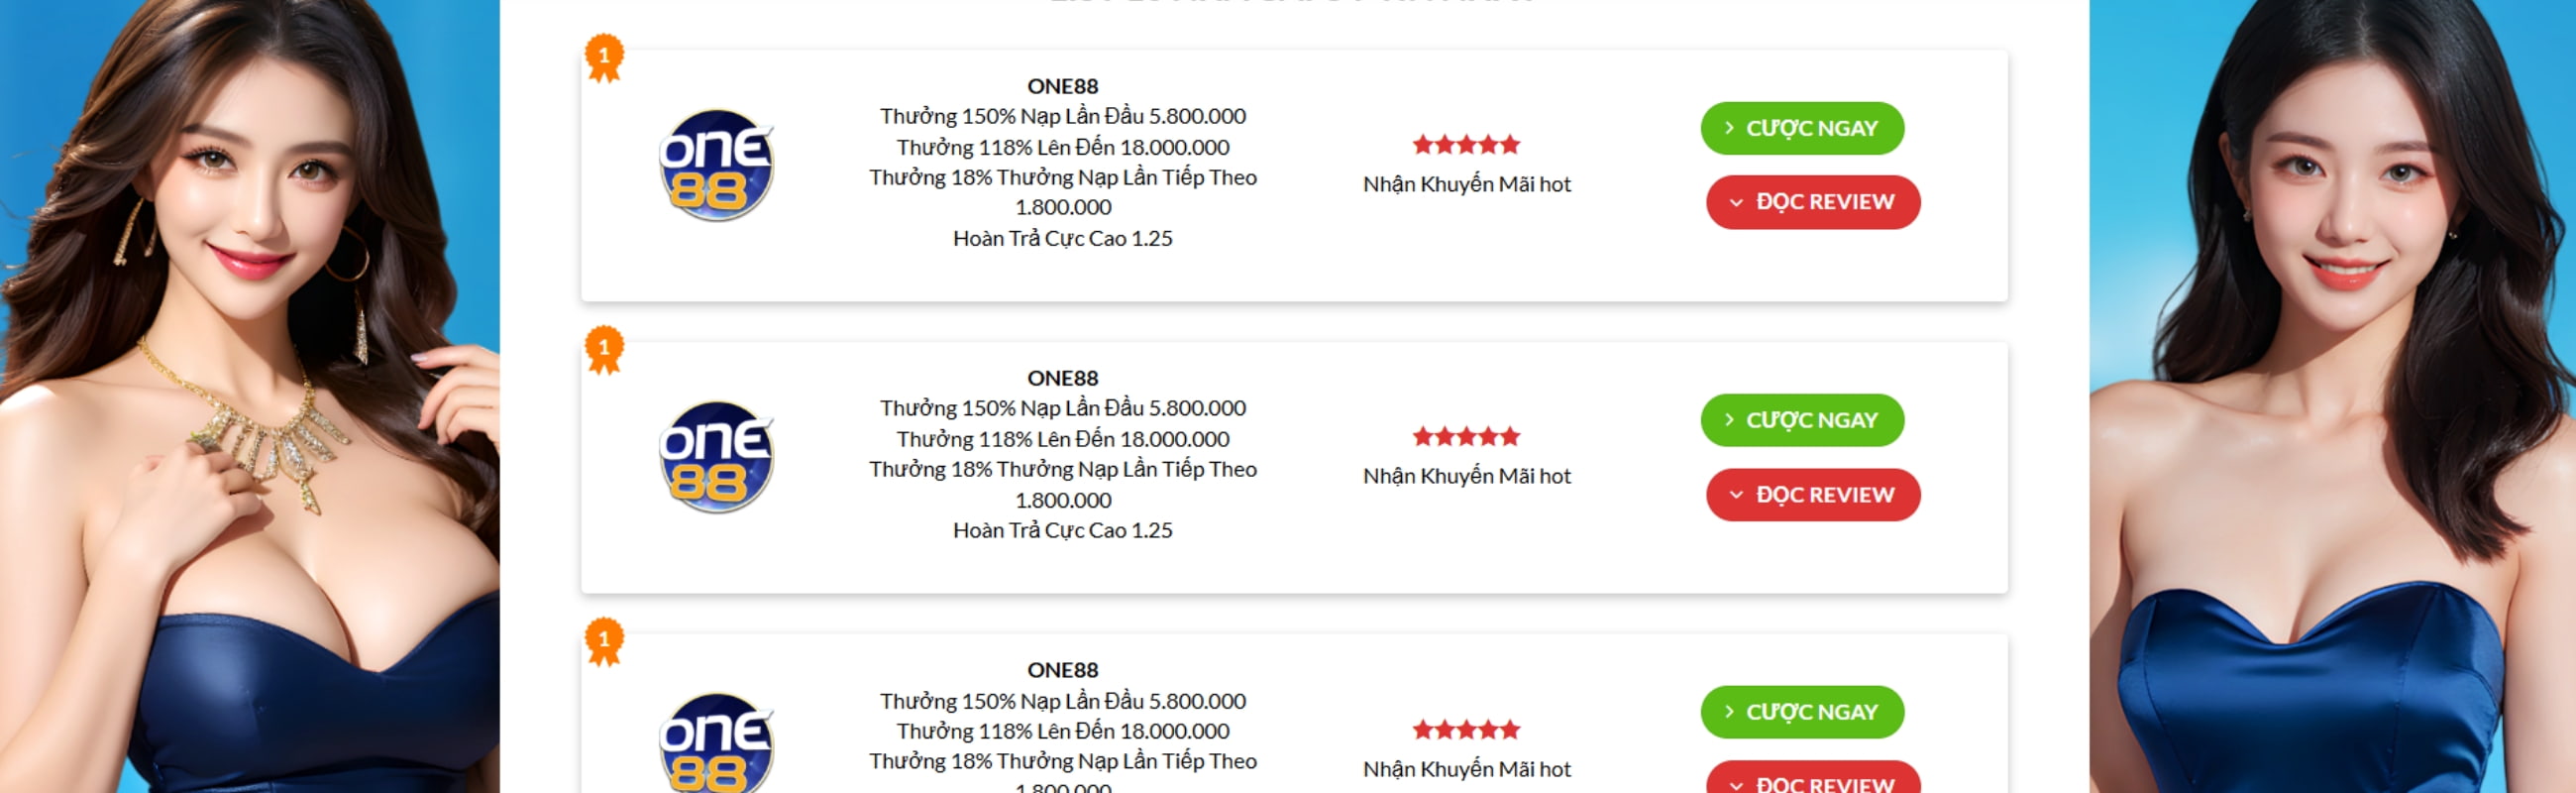2576x793 pixels.
Task: Expand the first ĐỌC REVIEW section
Action: pyautogui.click(x=1812, y=202)
